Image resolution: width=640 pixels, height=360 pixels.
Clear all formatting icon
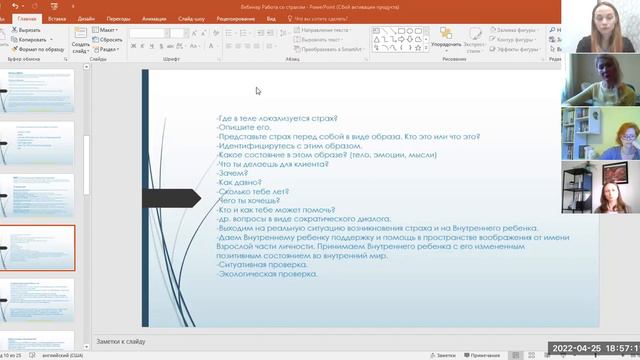(x=216, y=33)
